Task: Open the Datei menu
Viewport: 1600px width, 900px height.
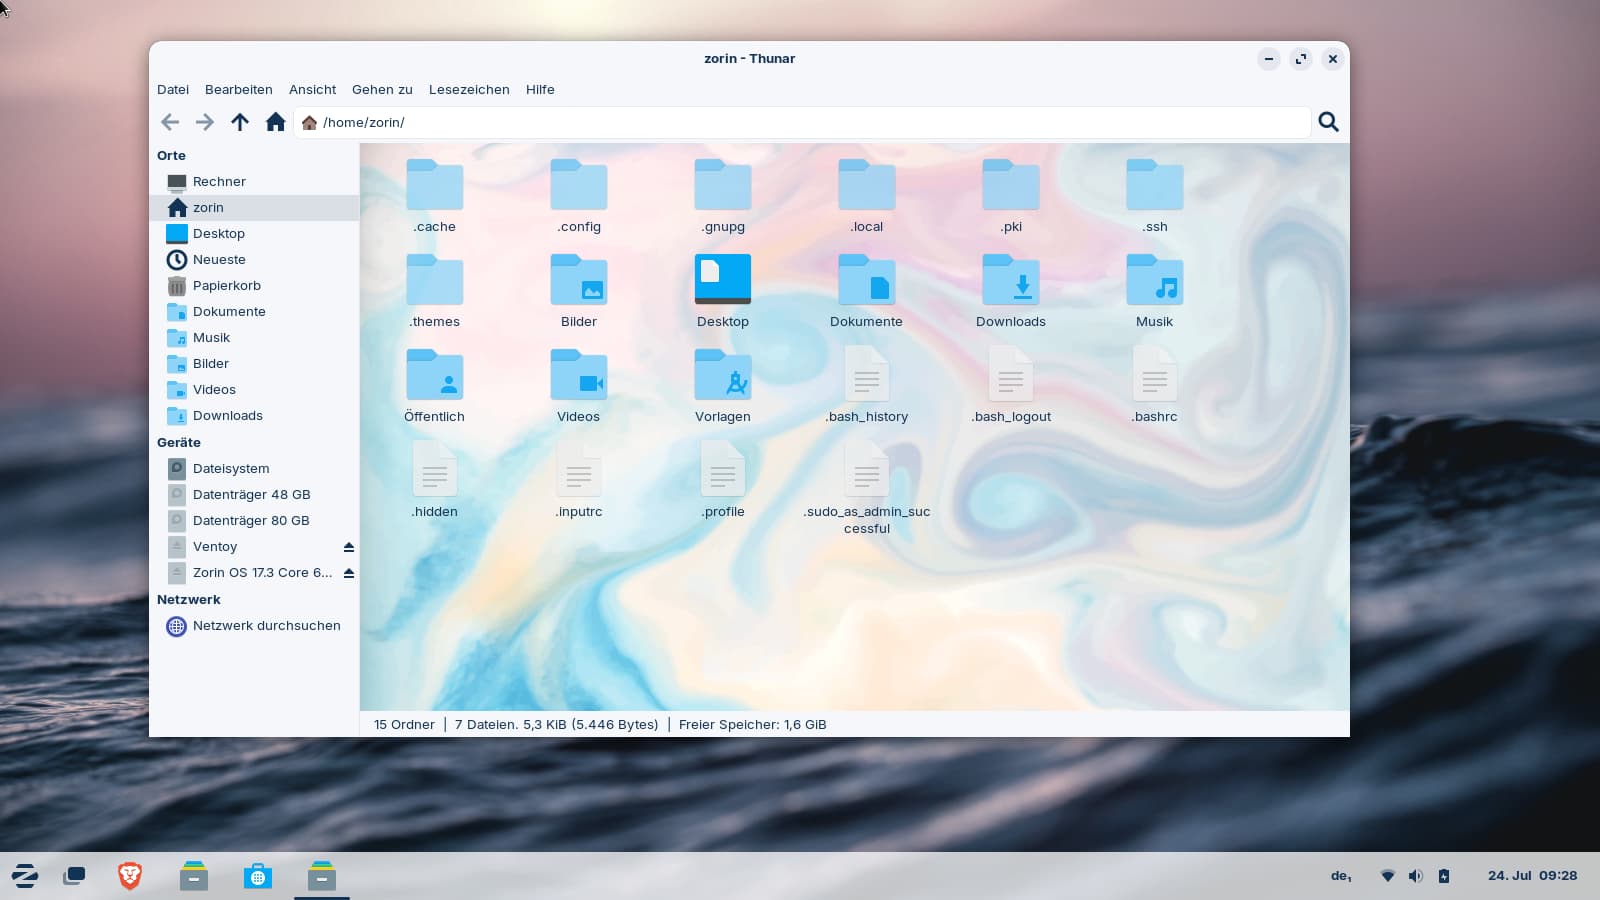Action: pyautogui.click(x=173, y=89)
